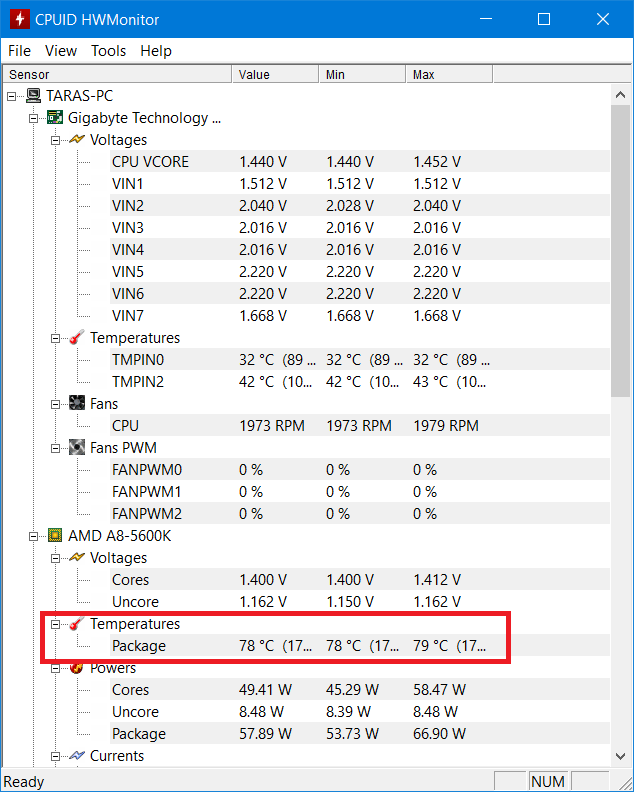Click the AMD Voltages lightning icon
The height and width of the screenshot is (792, 634).
pyautogui.click(x=77, y=557)
